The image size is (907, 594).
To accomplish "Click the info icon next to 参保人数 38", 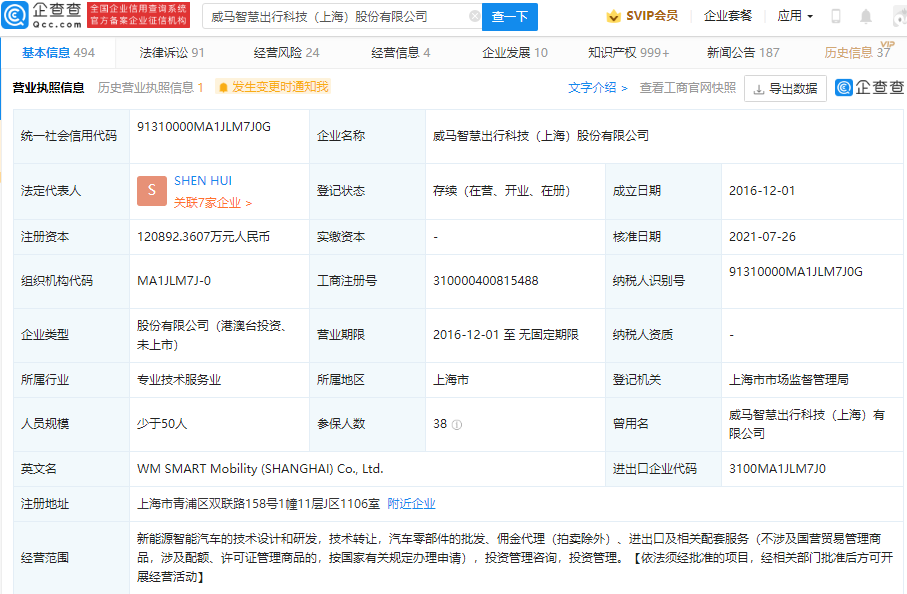I will pos(457,424).
